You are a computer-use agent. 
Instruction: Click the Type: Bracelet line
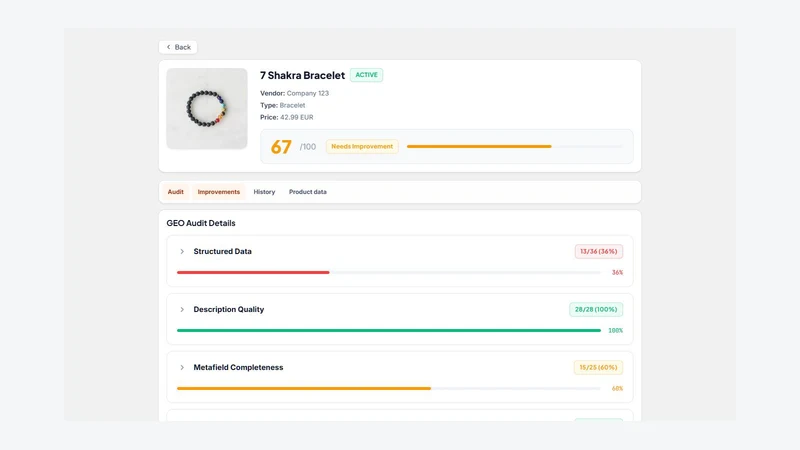[283, 105]
